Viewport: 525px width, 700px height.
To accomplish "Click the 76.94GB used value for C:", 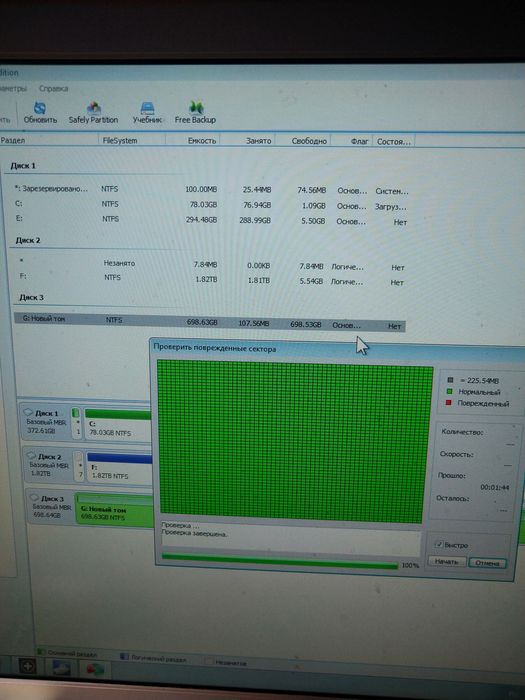I will pos(257,205).
